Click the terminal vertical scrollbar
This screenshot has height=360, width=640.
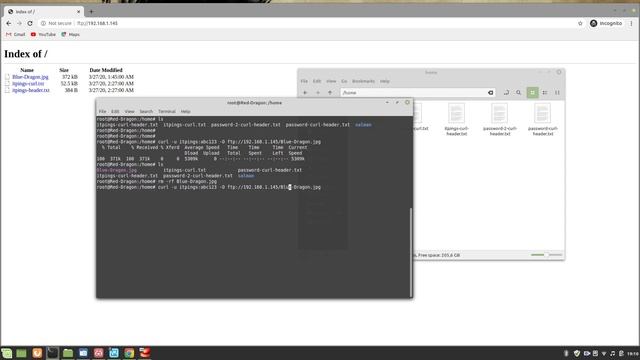[x=411, y=252]
